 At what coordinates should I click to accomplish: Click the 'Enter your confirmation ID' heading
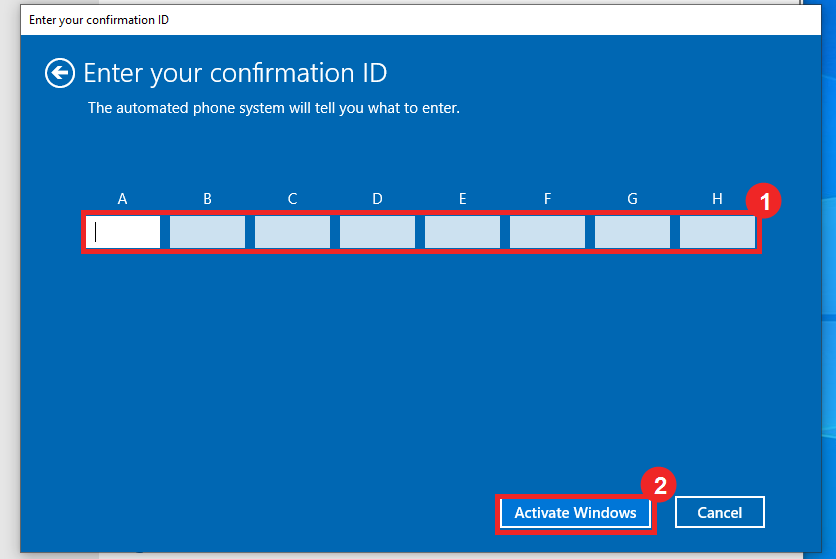point(235,73)
